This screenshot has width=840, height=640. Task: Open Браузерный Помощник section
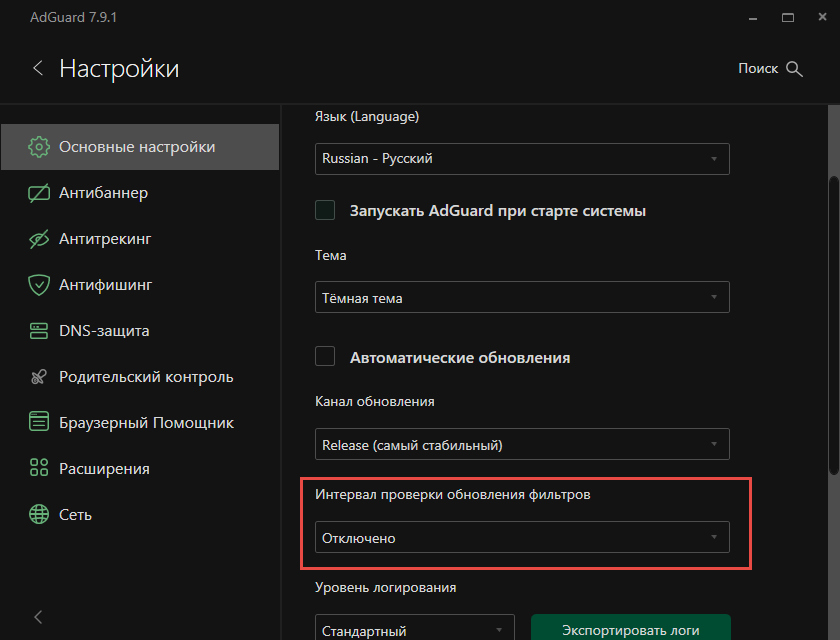[140, 423]
